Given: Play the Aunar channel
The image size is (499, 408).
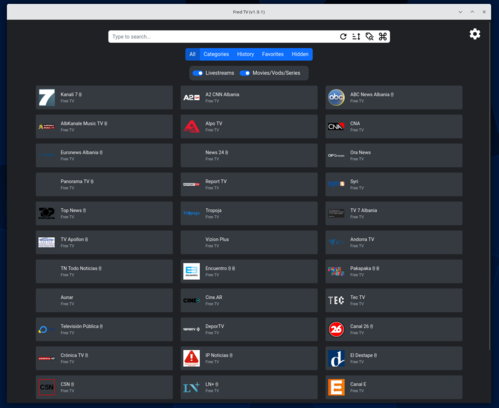Looking at the screenshot, I should click(x=104, y=300).
